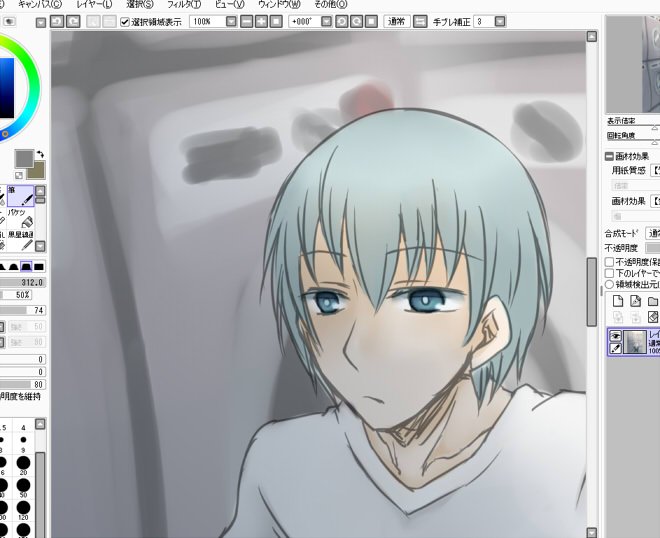
Task: Open the キャンバス(C) menu
Action: coord(40,5)
